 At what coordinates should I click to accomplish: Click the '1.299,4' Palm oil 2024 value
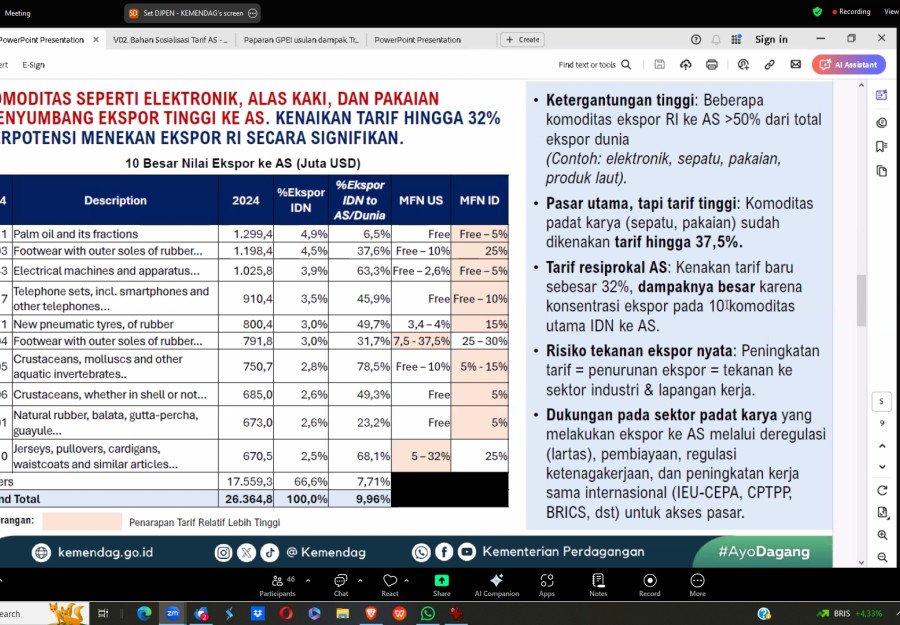253,234
